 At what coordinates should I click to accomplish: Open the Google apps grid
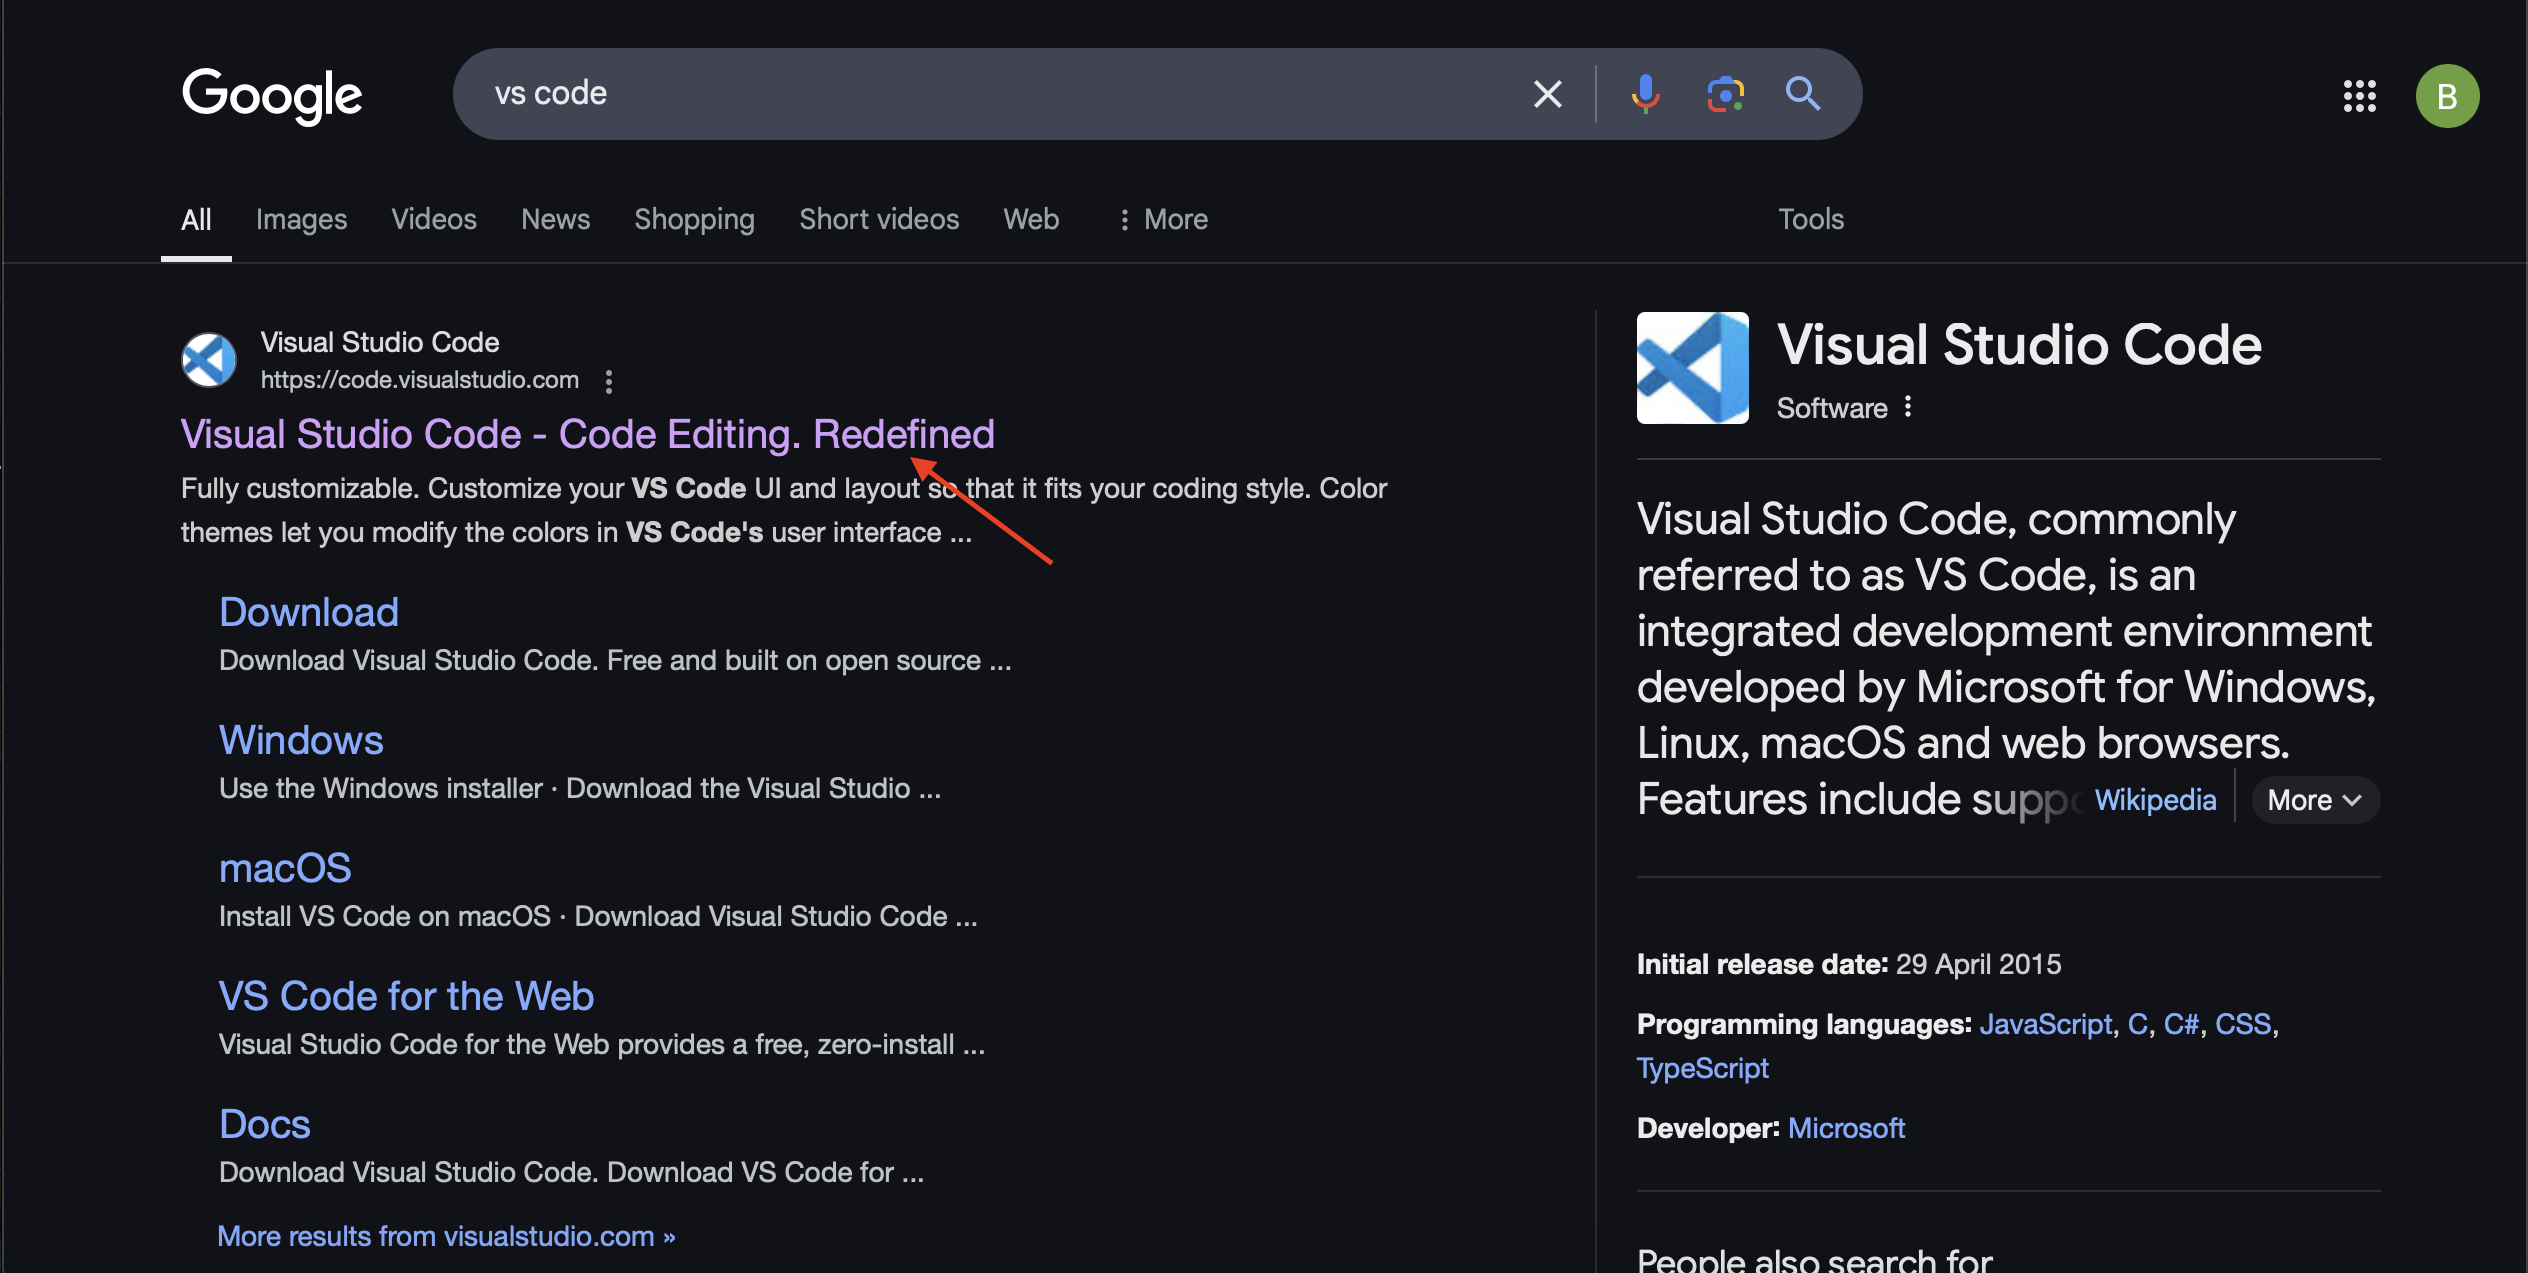[2359, 96]
